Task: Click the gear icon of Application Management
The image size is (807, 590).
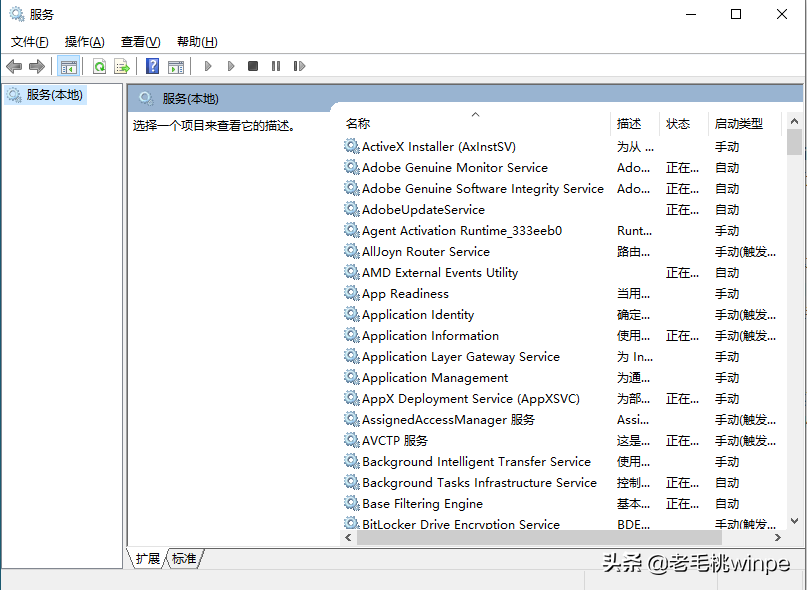Action: [352, 377]
